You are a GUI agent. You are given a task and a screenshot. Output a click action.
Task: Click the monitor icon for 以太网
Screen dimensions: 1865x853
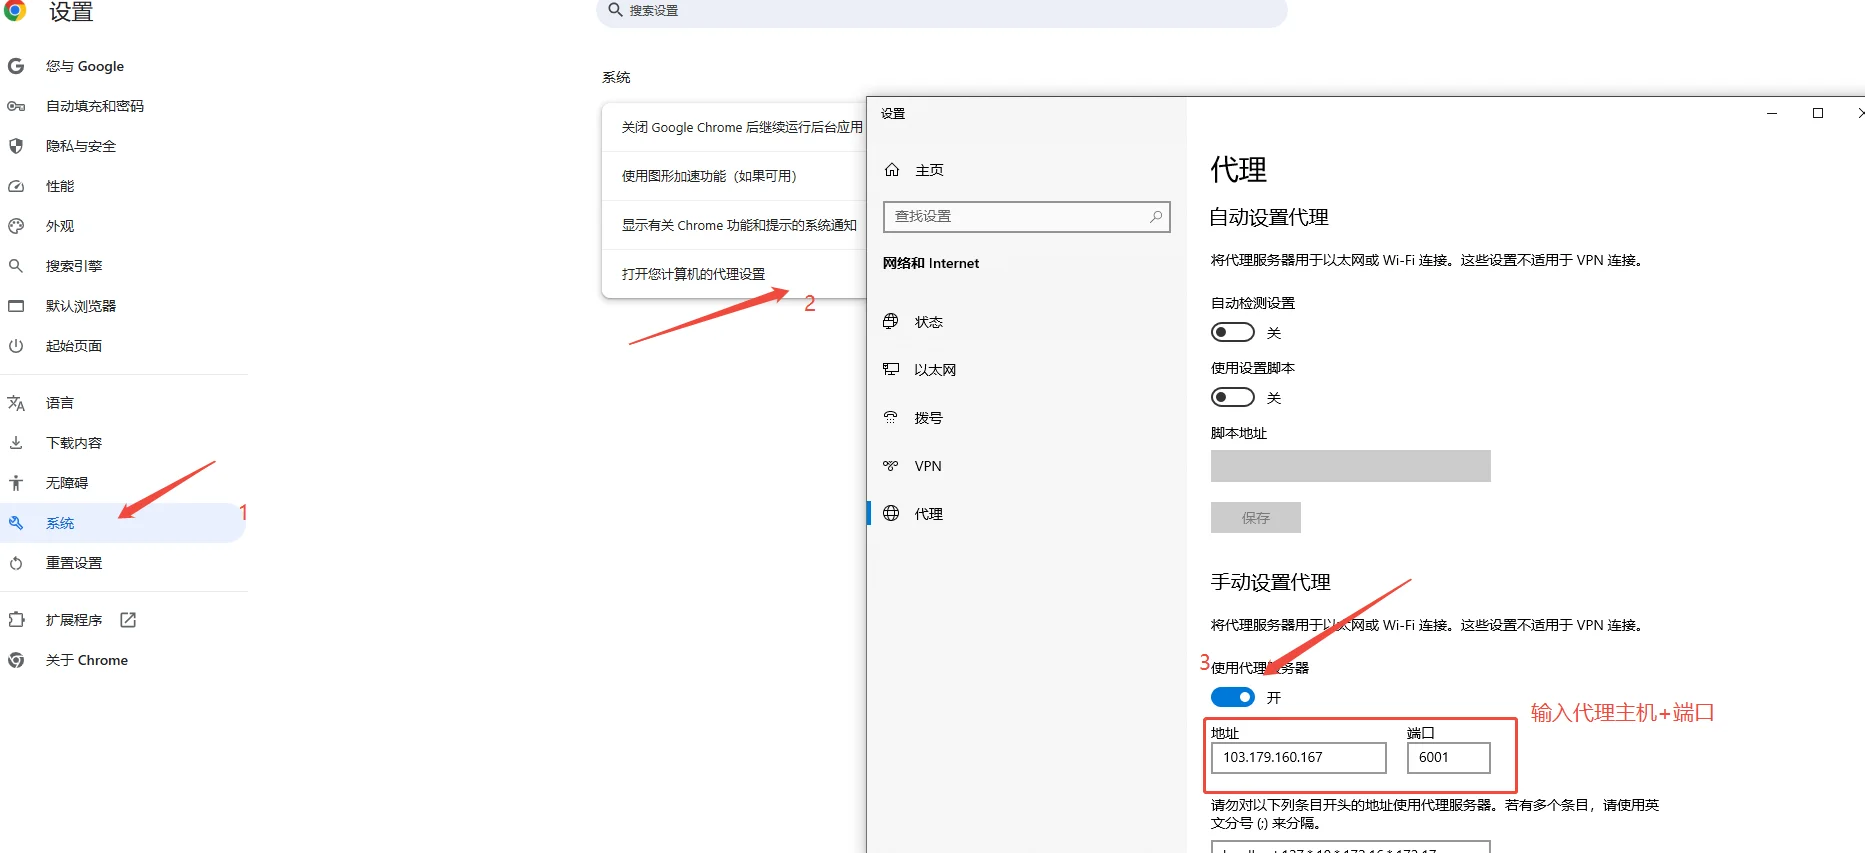(891, 369)
